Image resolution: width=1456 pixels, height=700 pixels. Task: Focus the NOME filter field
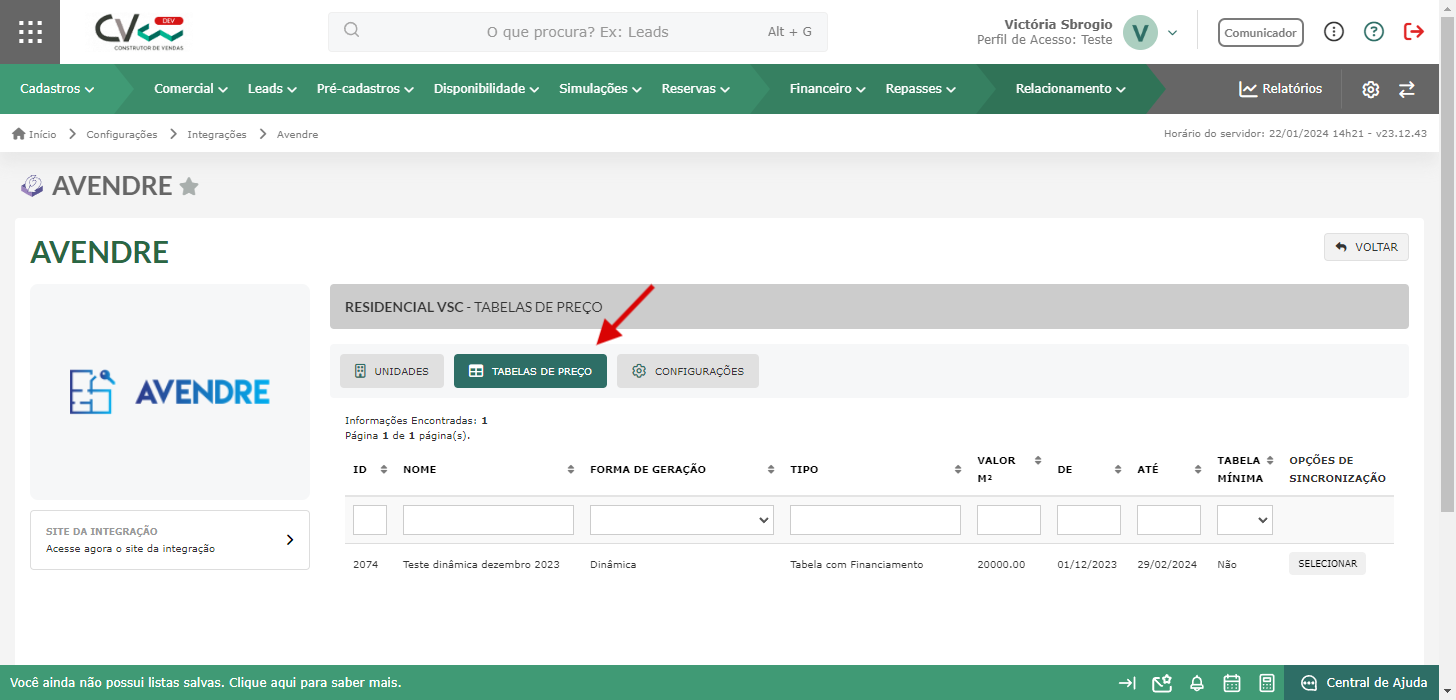(488, 520)
